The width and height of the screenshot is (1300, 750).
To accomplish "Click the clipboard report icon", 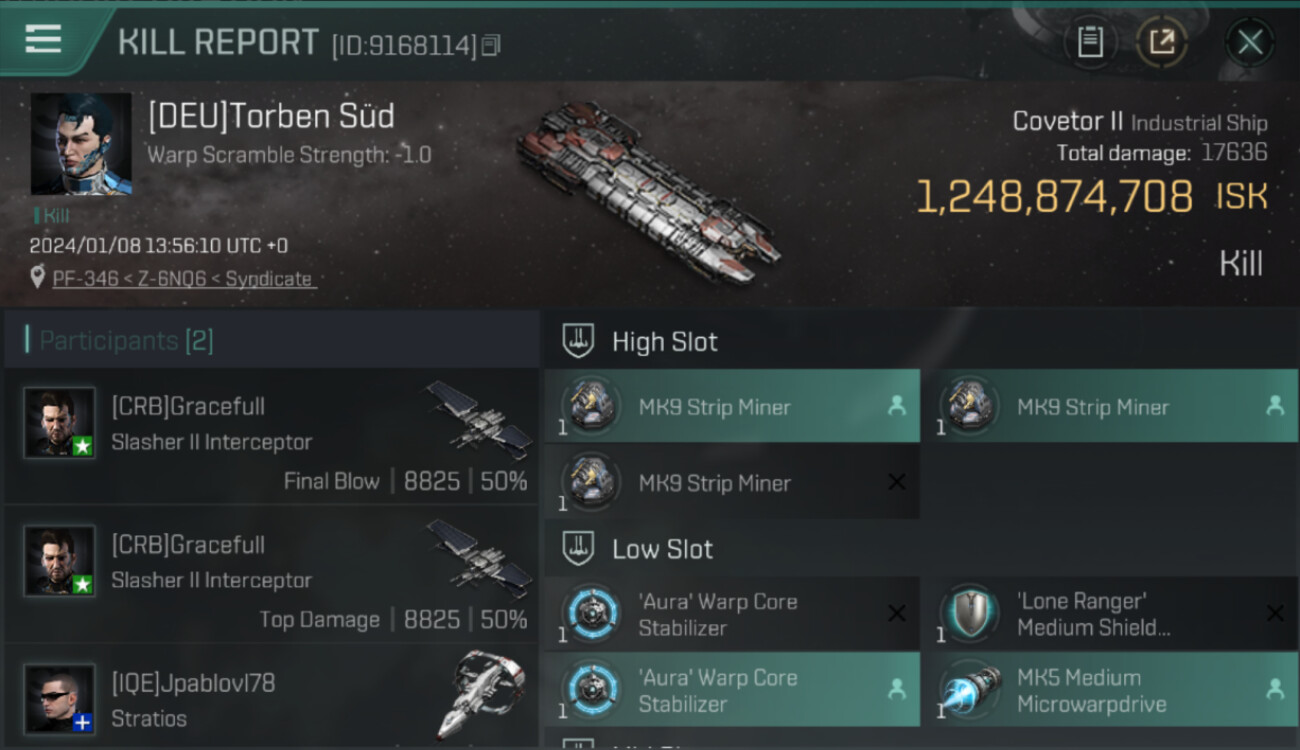I will coord(1090,42).
